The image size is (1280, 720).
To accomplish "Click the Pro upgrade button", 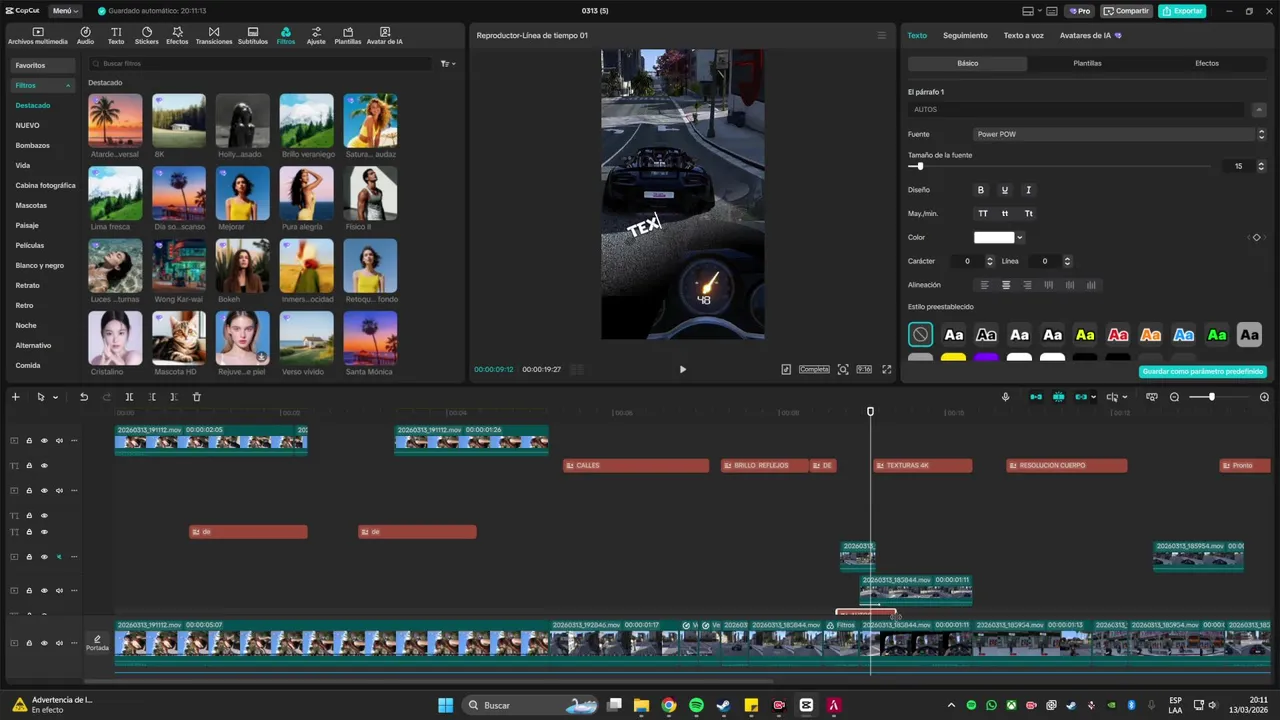I will [1079, 11].
